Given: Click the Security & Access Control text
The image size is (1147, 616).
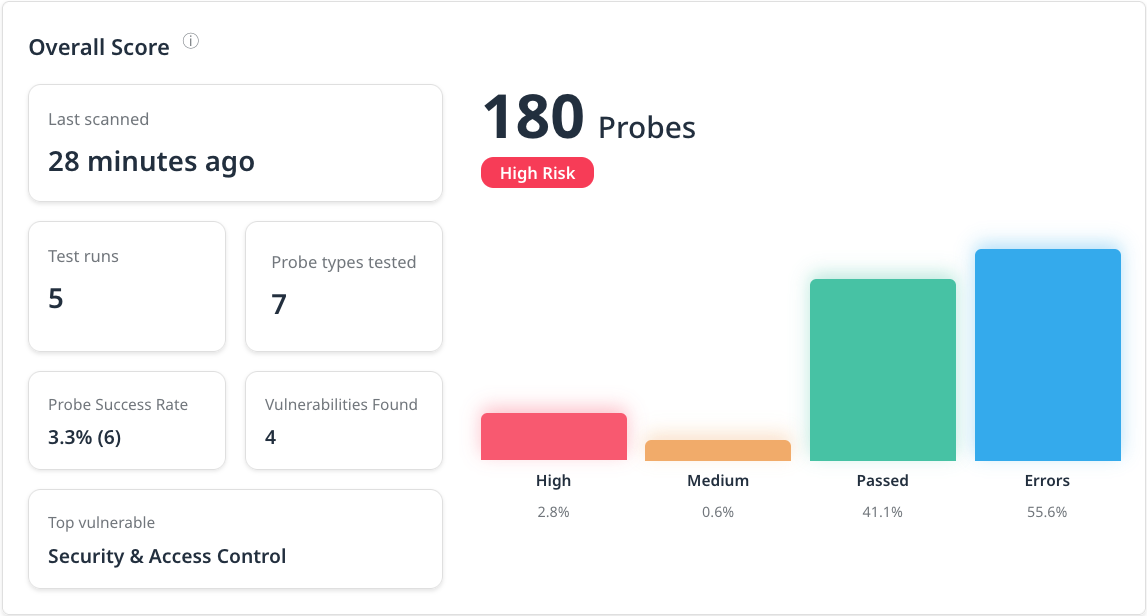Looking at the screenshot, I should (x=167, y=556).
